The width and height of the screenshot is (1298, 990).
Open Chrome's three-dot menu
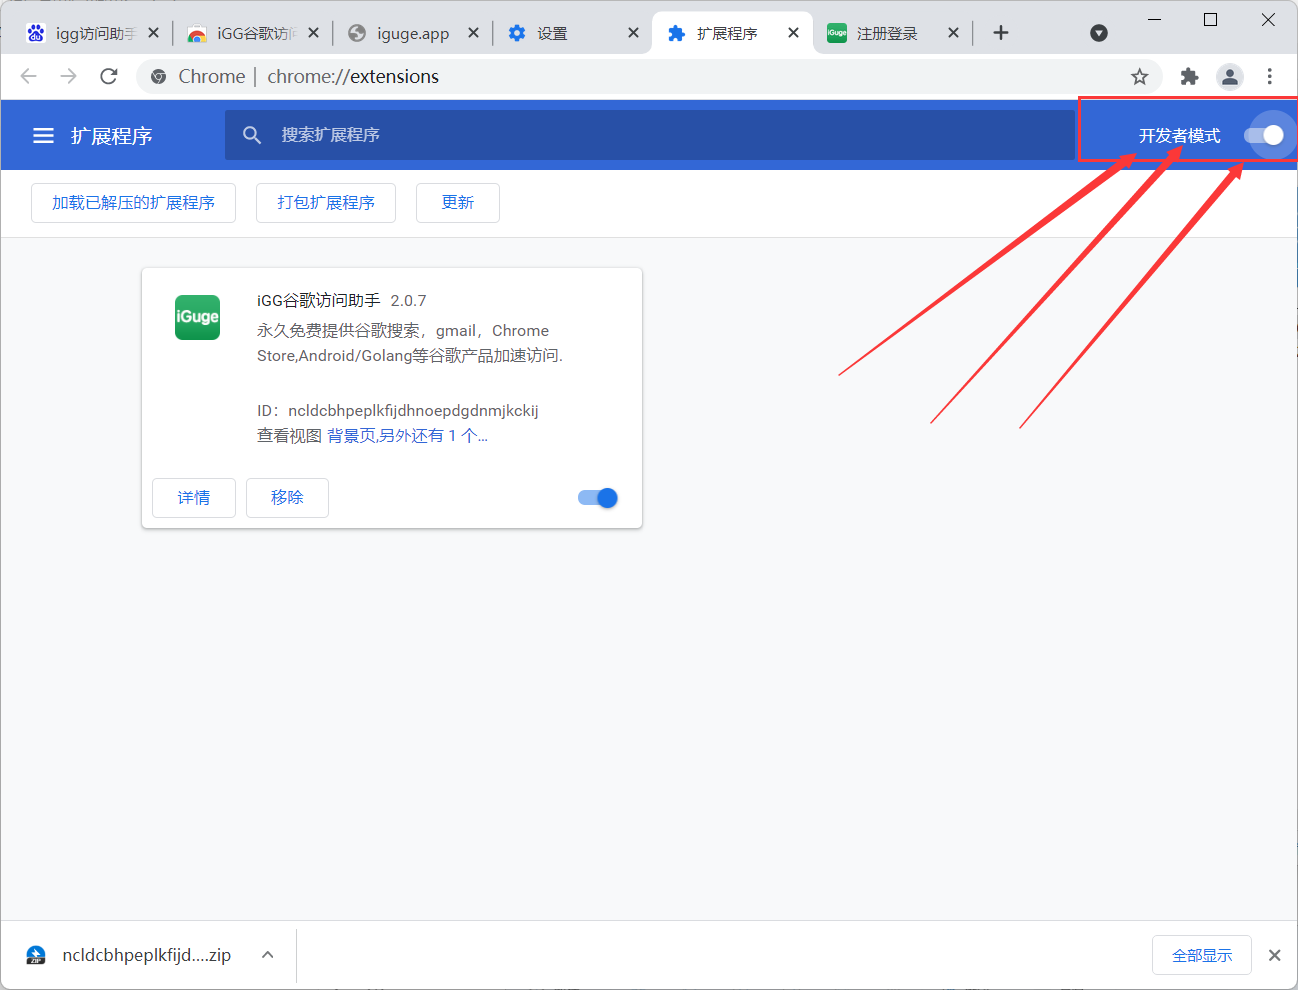coord(1269,76)
